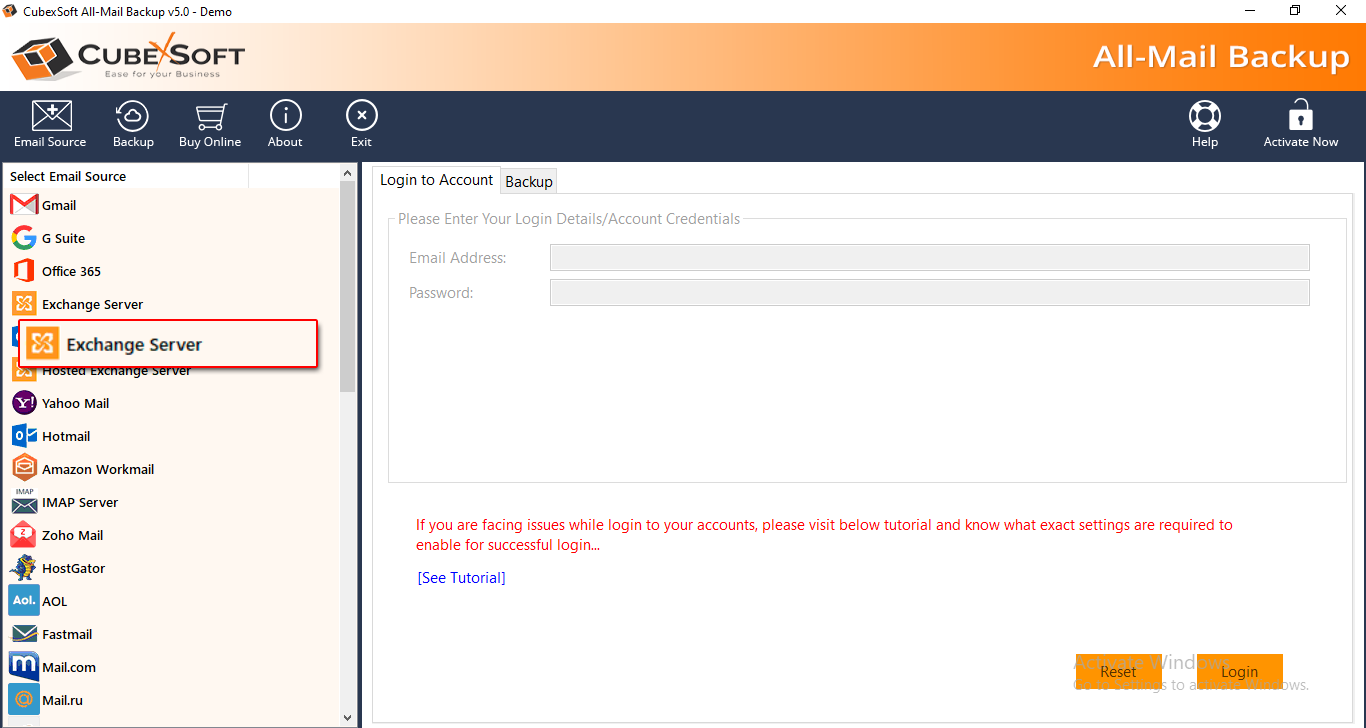
Task: Select Office 365 in the source list
Action: click(70, 271)
